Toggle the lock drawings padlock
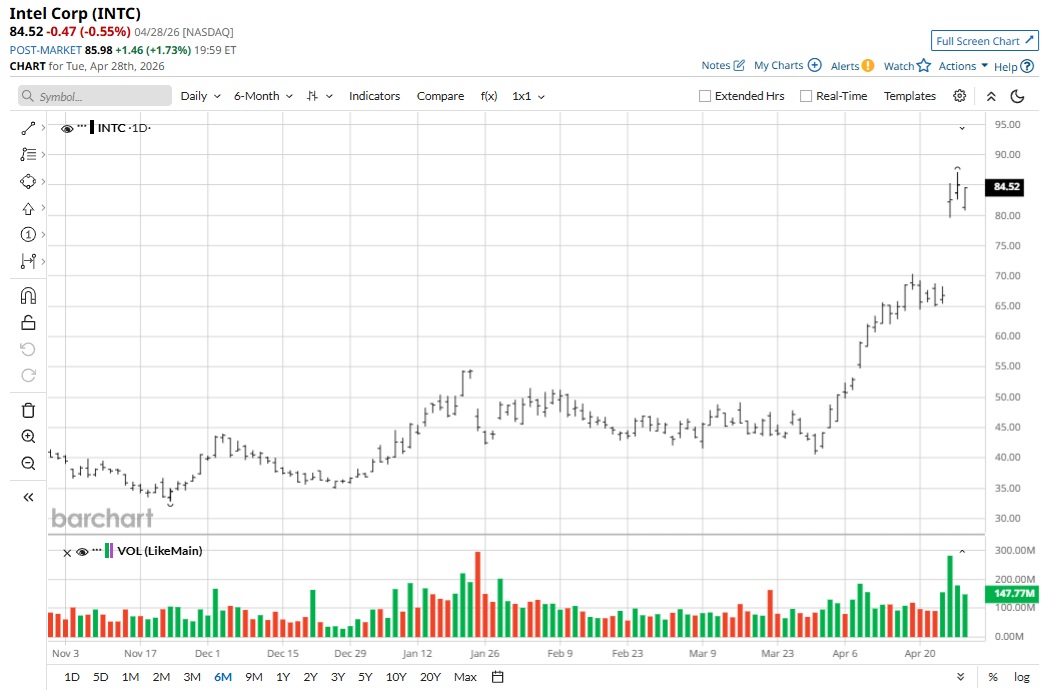Viewport: 1059px width, 697px height. 28,323
